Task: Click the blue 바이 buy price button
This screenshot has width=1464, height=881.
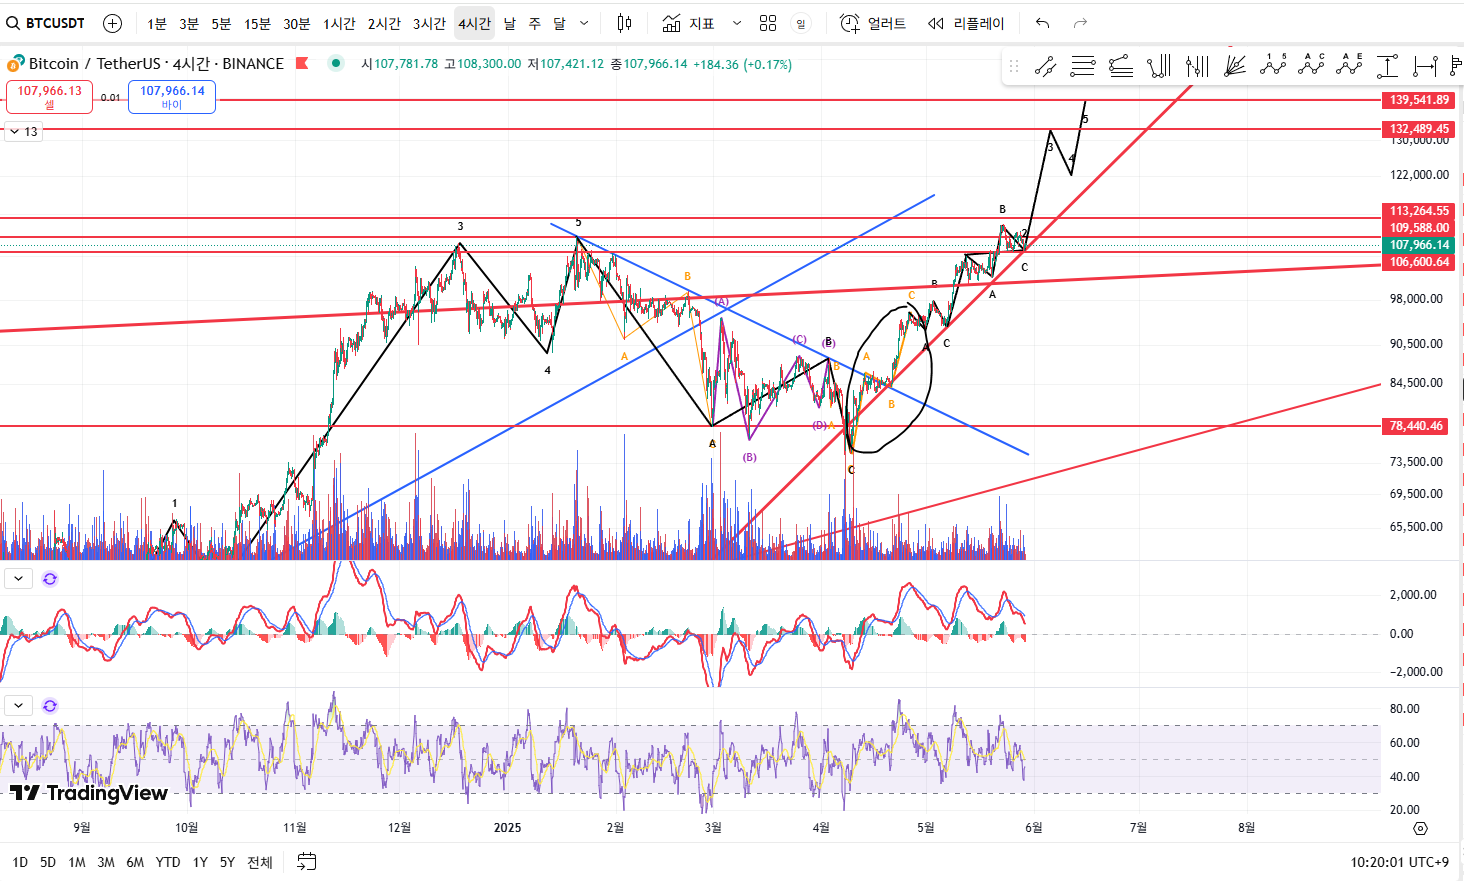Action: click(x=172, y=96)
